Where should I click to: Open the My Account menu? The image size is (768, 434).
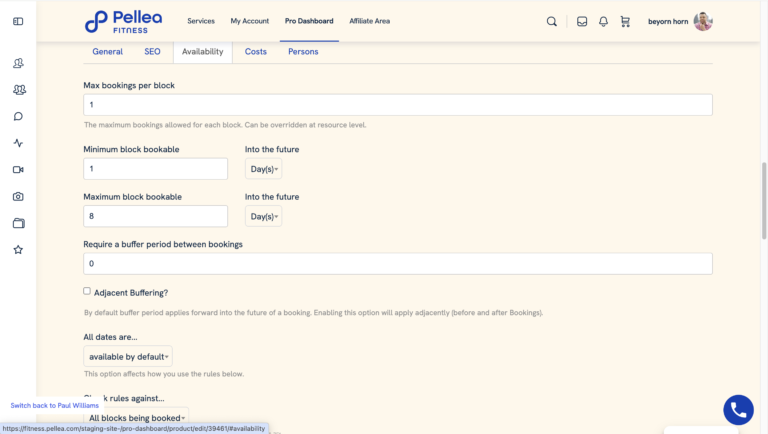click(250, 21)
